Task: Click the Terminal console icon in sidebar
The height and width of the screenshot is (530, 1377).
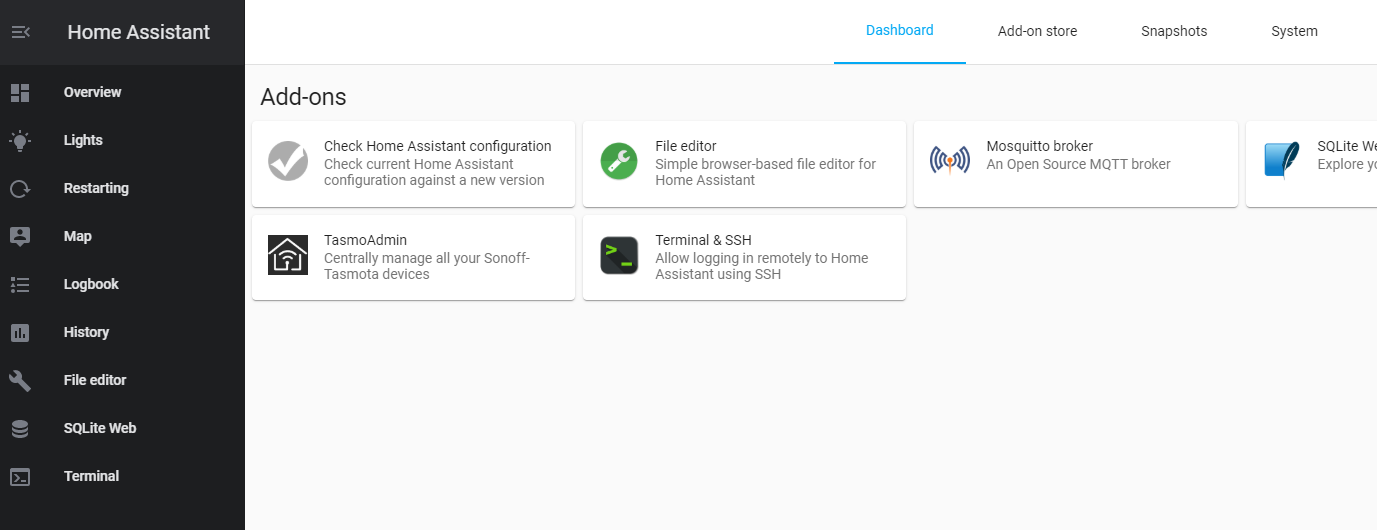Action: click(x=20, y=476)
